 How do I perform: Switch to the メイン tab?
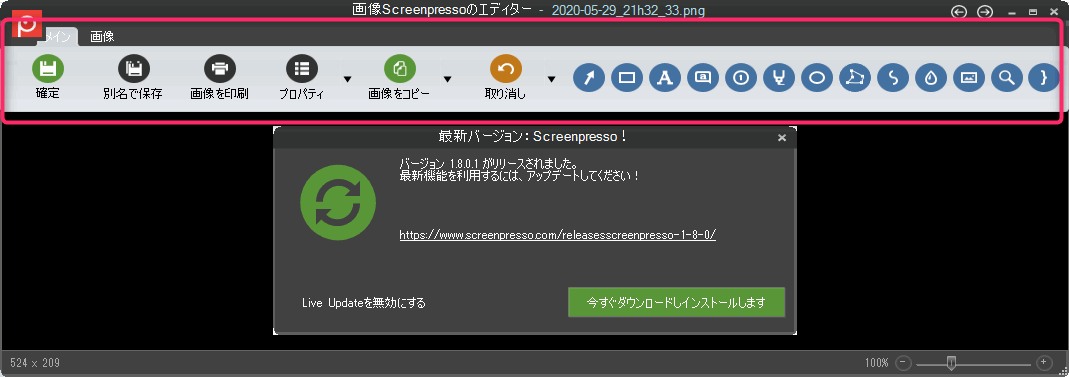pos(59,37)
